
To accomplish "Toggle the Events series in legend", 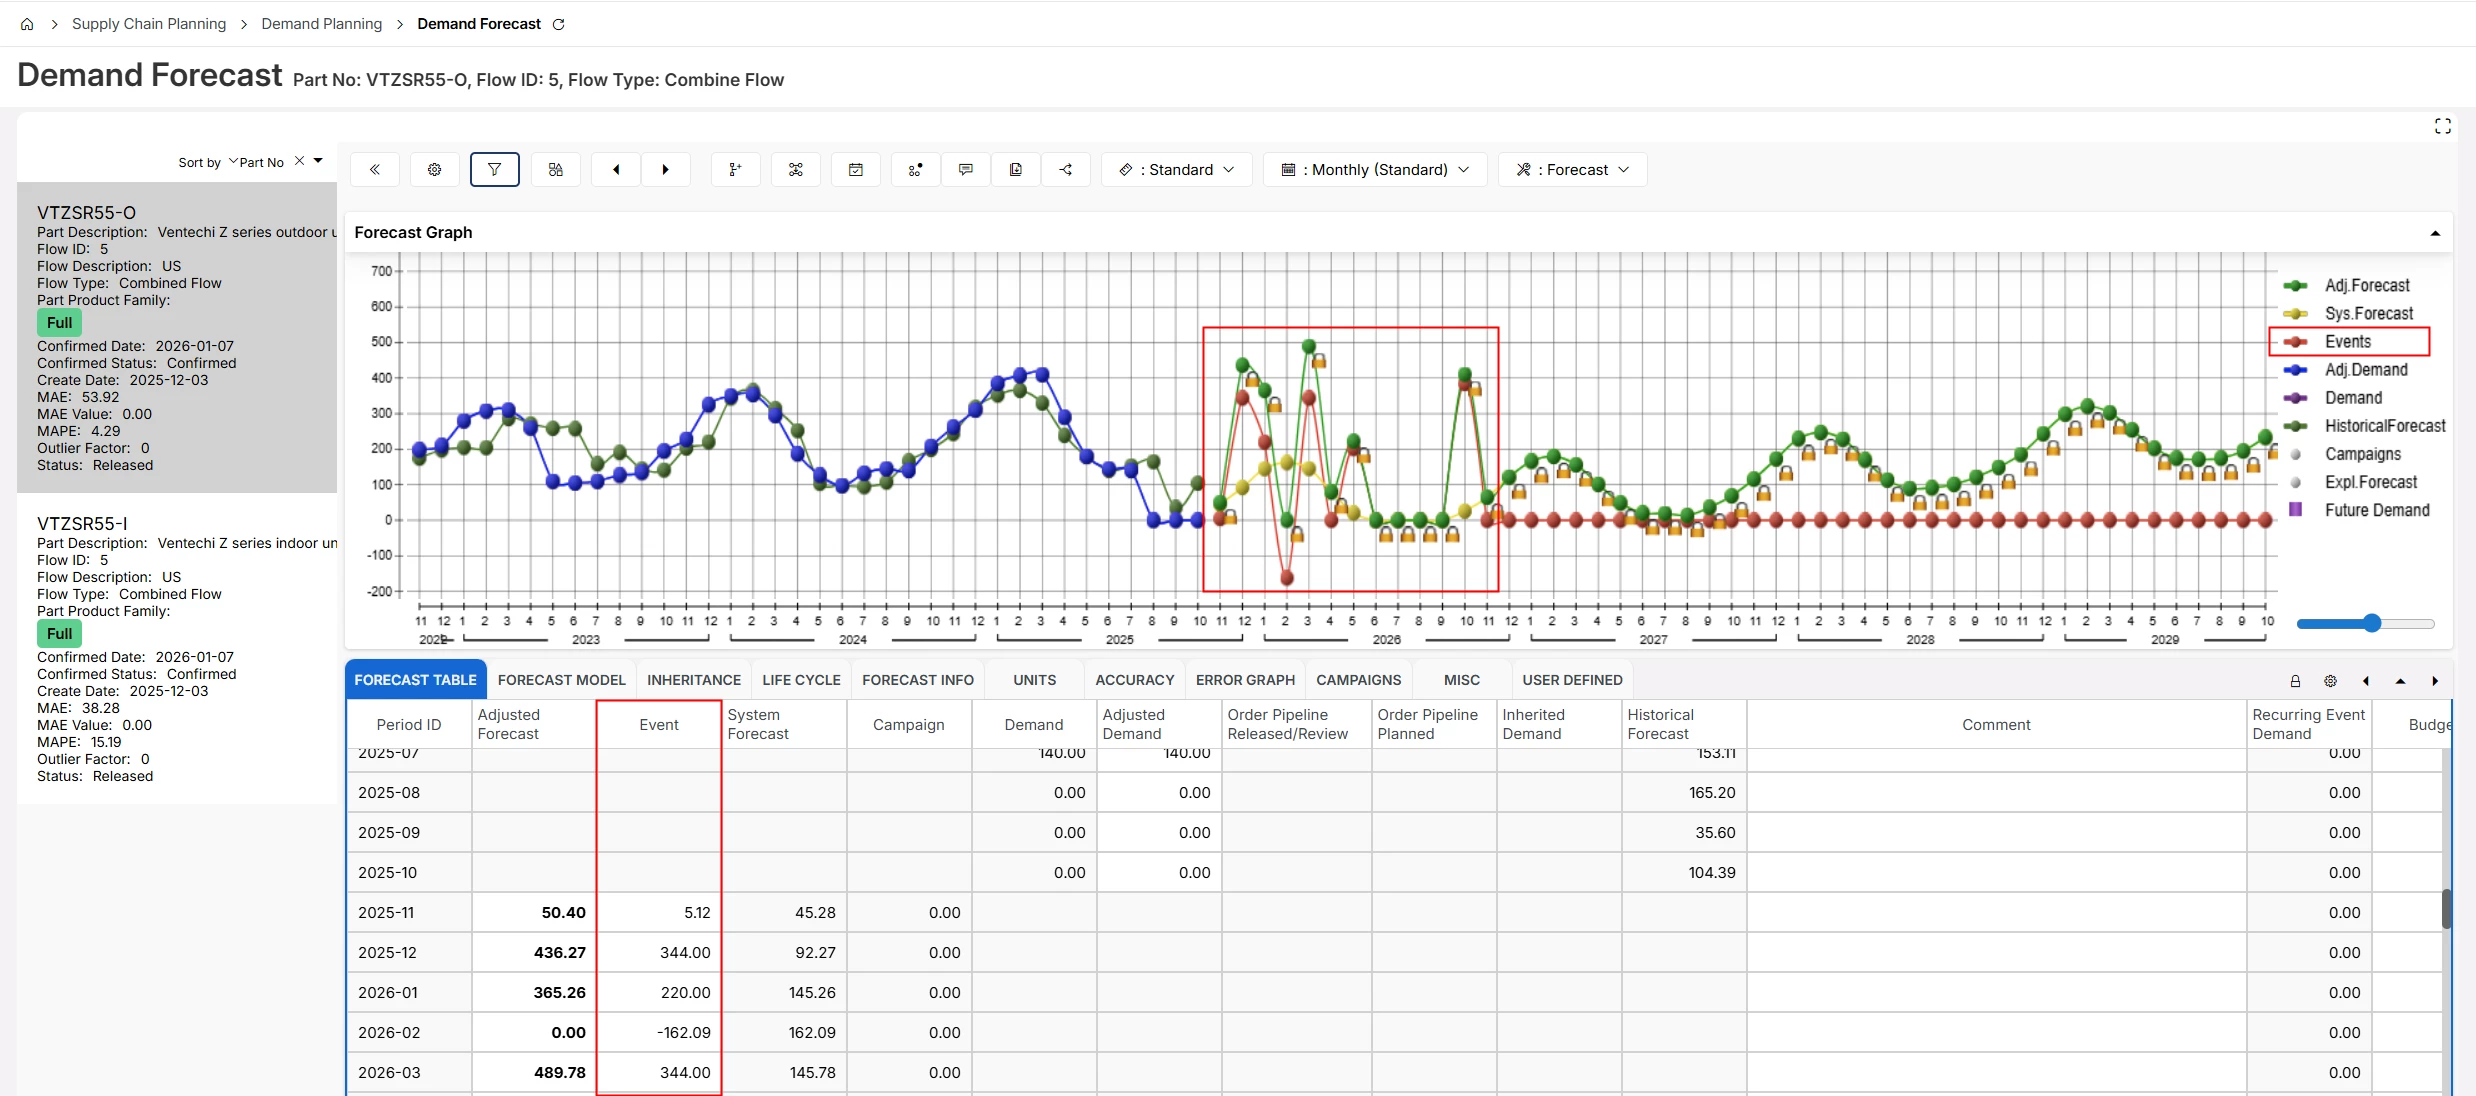I will pyautogui.click(x=2347, y=342).
